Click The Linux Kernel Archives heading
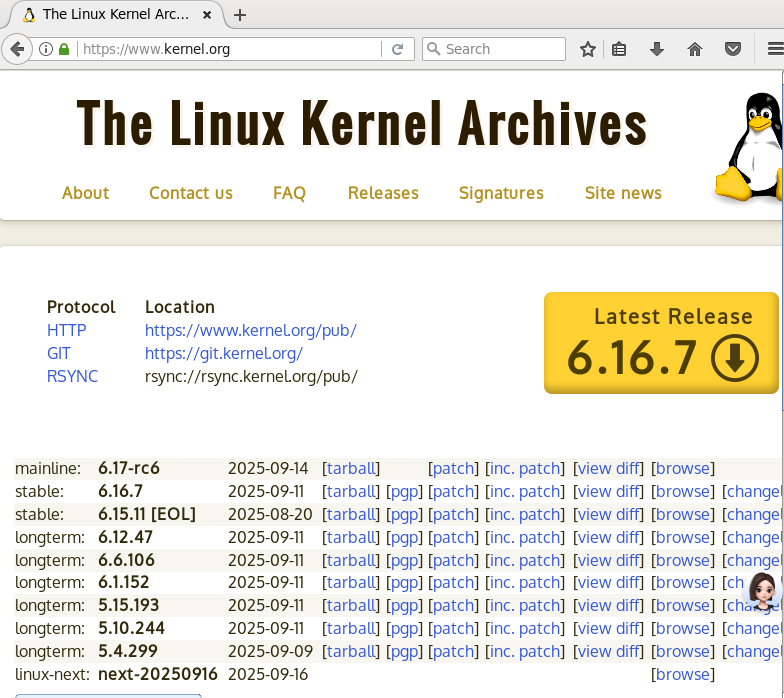 pos(362,123)
